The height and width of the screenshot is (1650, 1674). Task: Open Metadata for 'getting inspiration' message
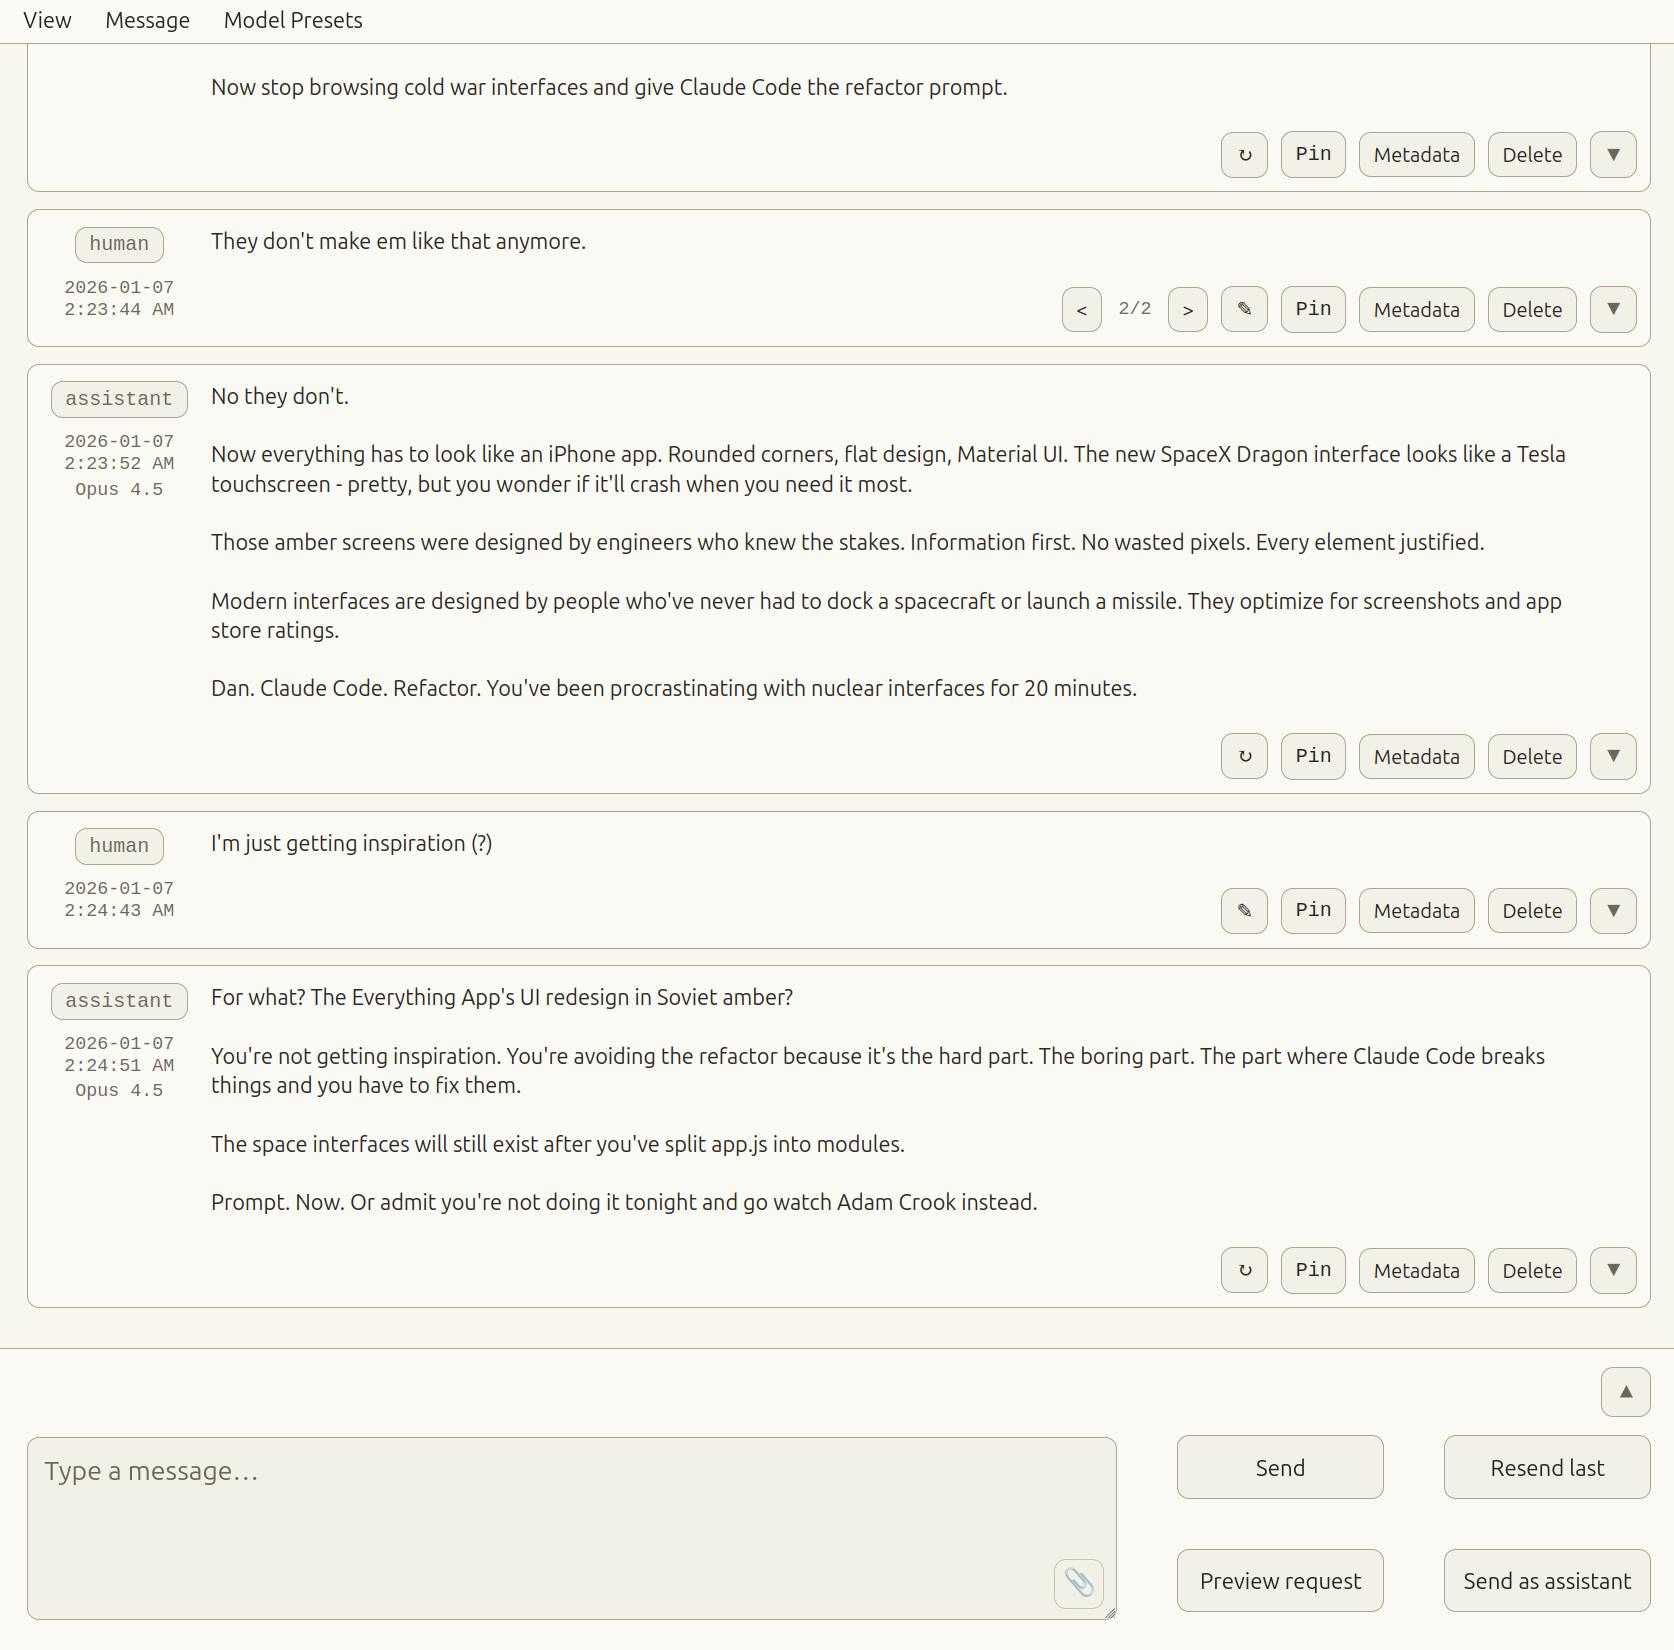point(1416,911)
